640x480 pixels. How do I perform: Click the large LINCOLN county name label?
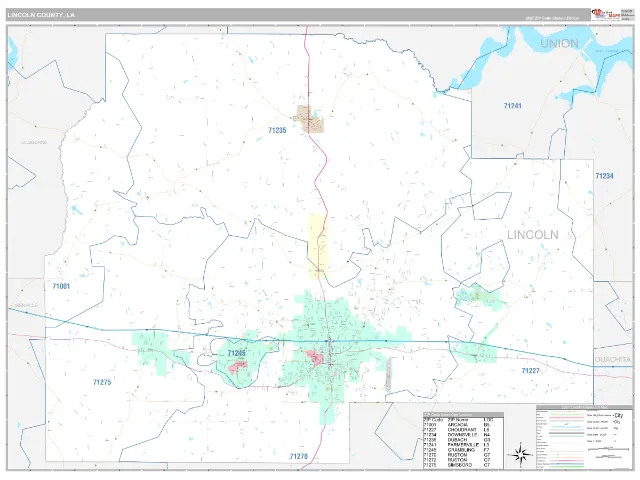coord(533,235)
